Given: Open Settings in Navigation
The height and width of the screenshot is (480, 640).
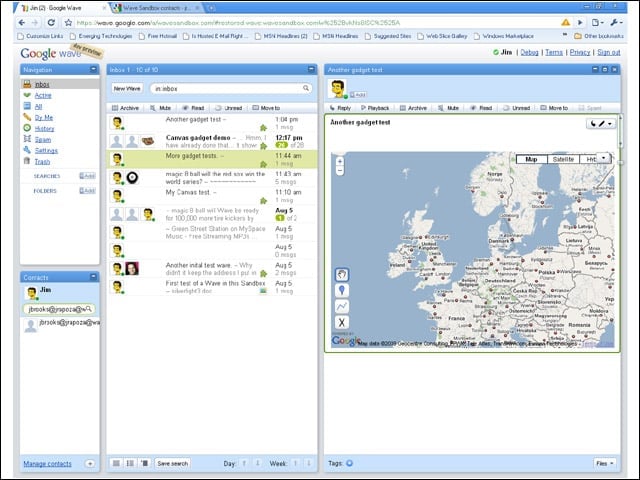Looking at the screenshot, I should pos(46,150).
